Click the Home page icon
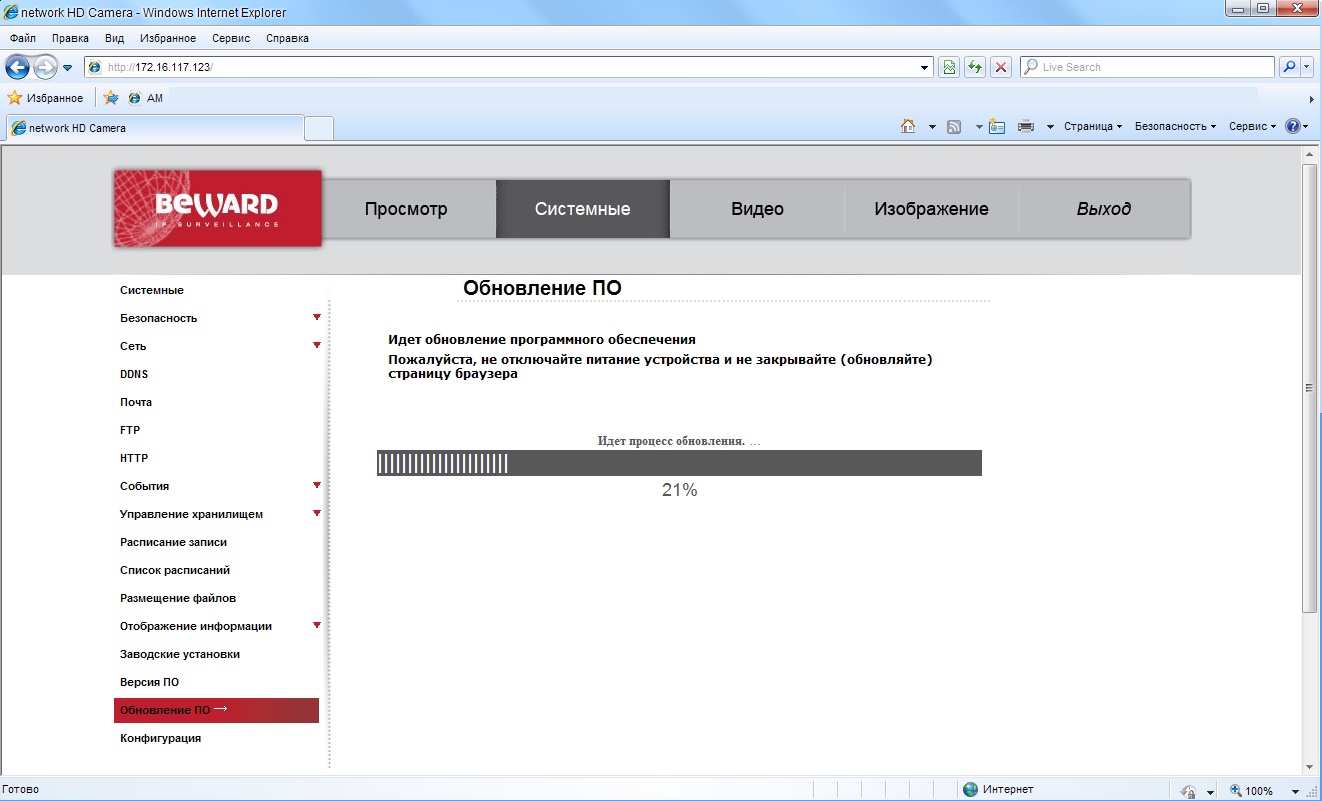The image size is (1322, 801). click(x=908, y=127)
